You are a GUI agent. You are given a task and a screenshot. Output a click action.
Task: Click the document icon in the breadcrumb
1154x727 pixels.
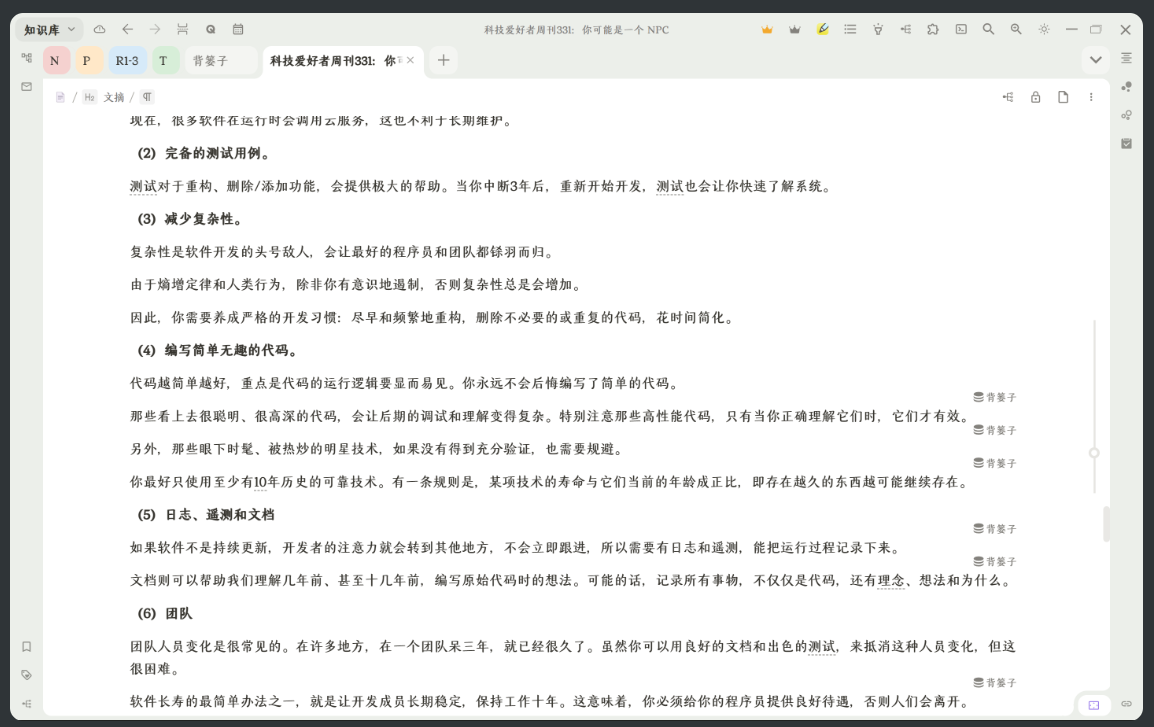[x=60, y=97]
